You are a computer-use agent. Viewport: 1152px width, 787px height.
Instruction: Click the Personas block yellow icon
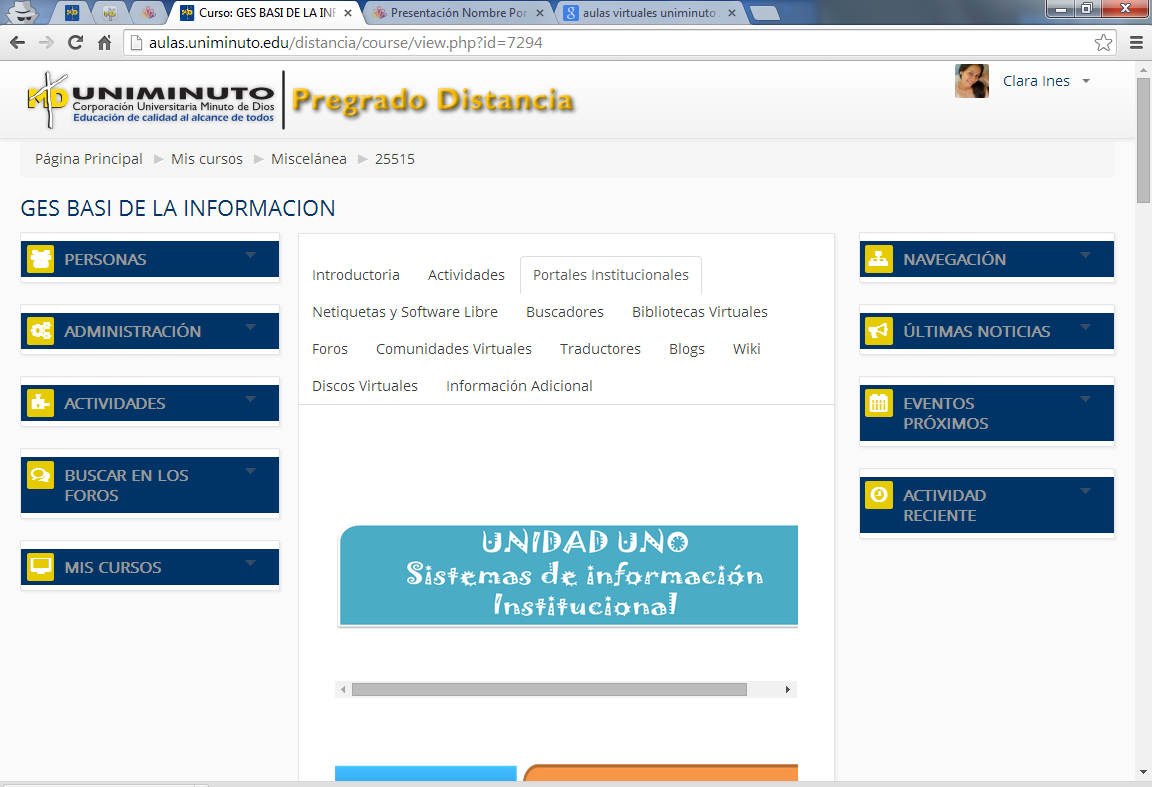pos(40,259)
